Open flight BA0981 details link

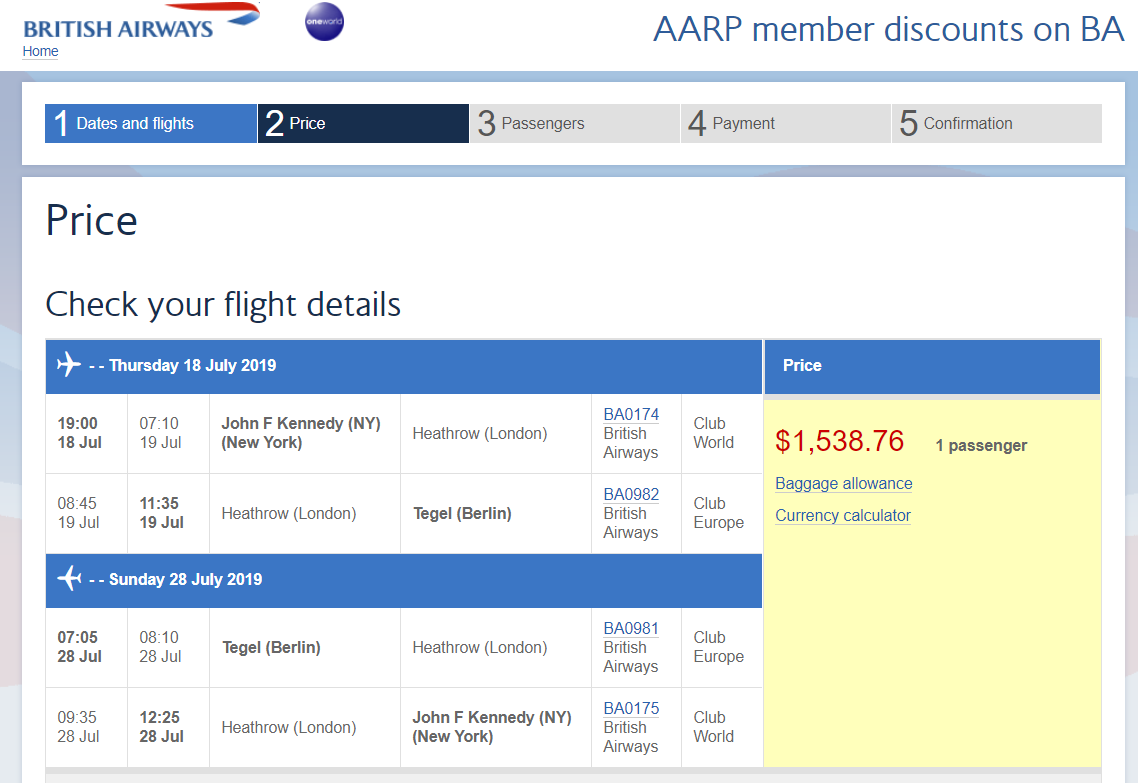[x=631, y=629]
